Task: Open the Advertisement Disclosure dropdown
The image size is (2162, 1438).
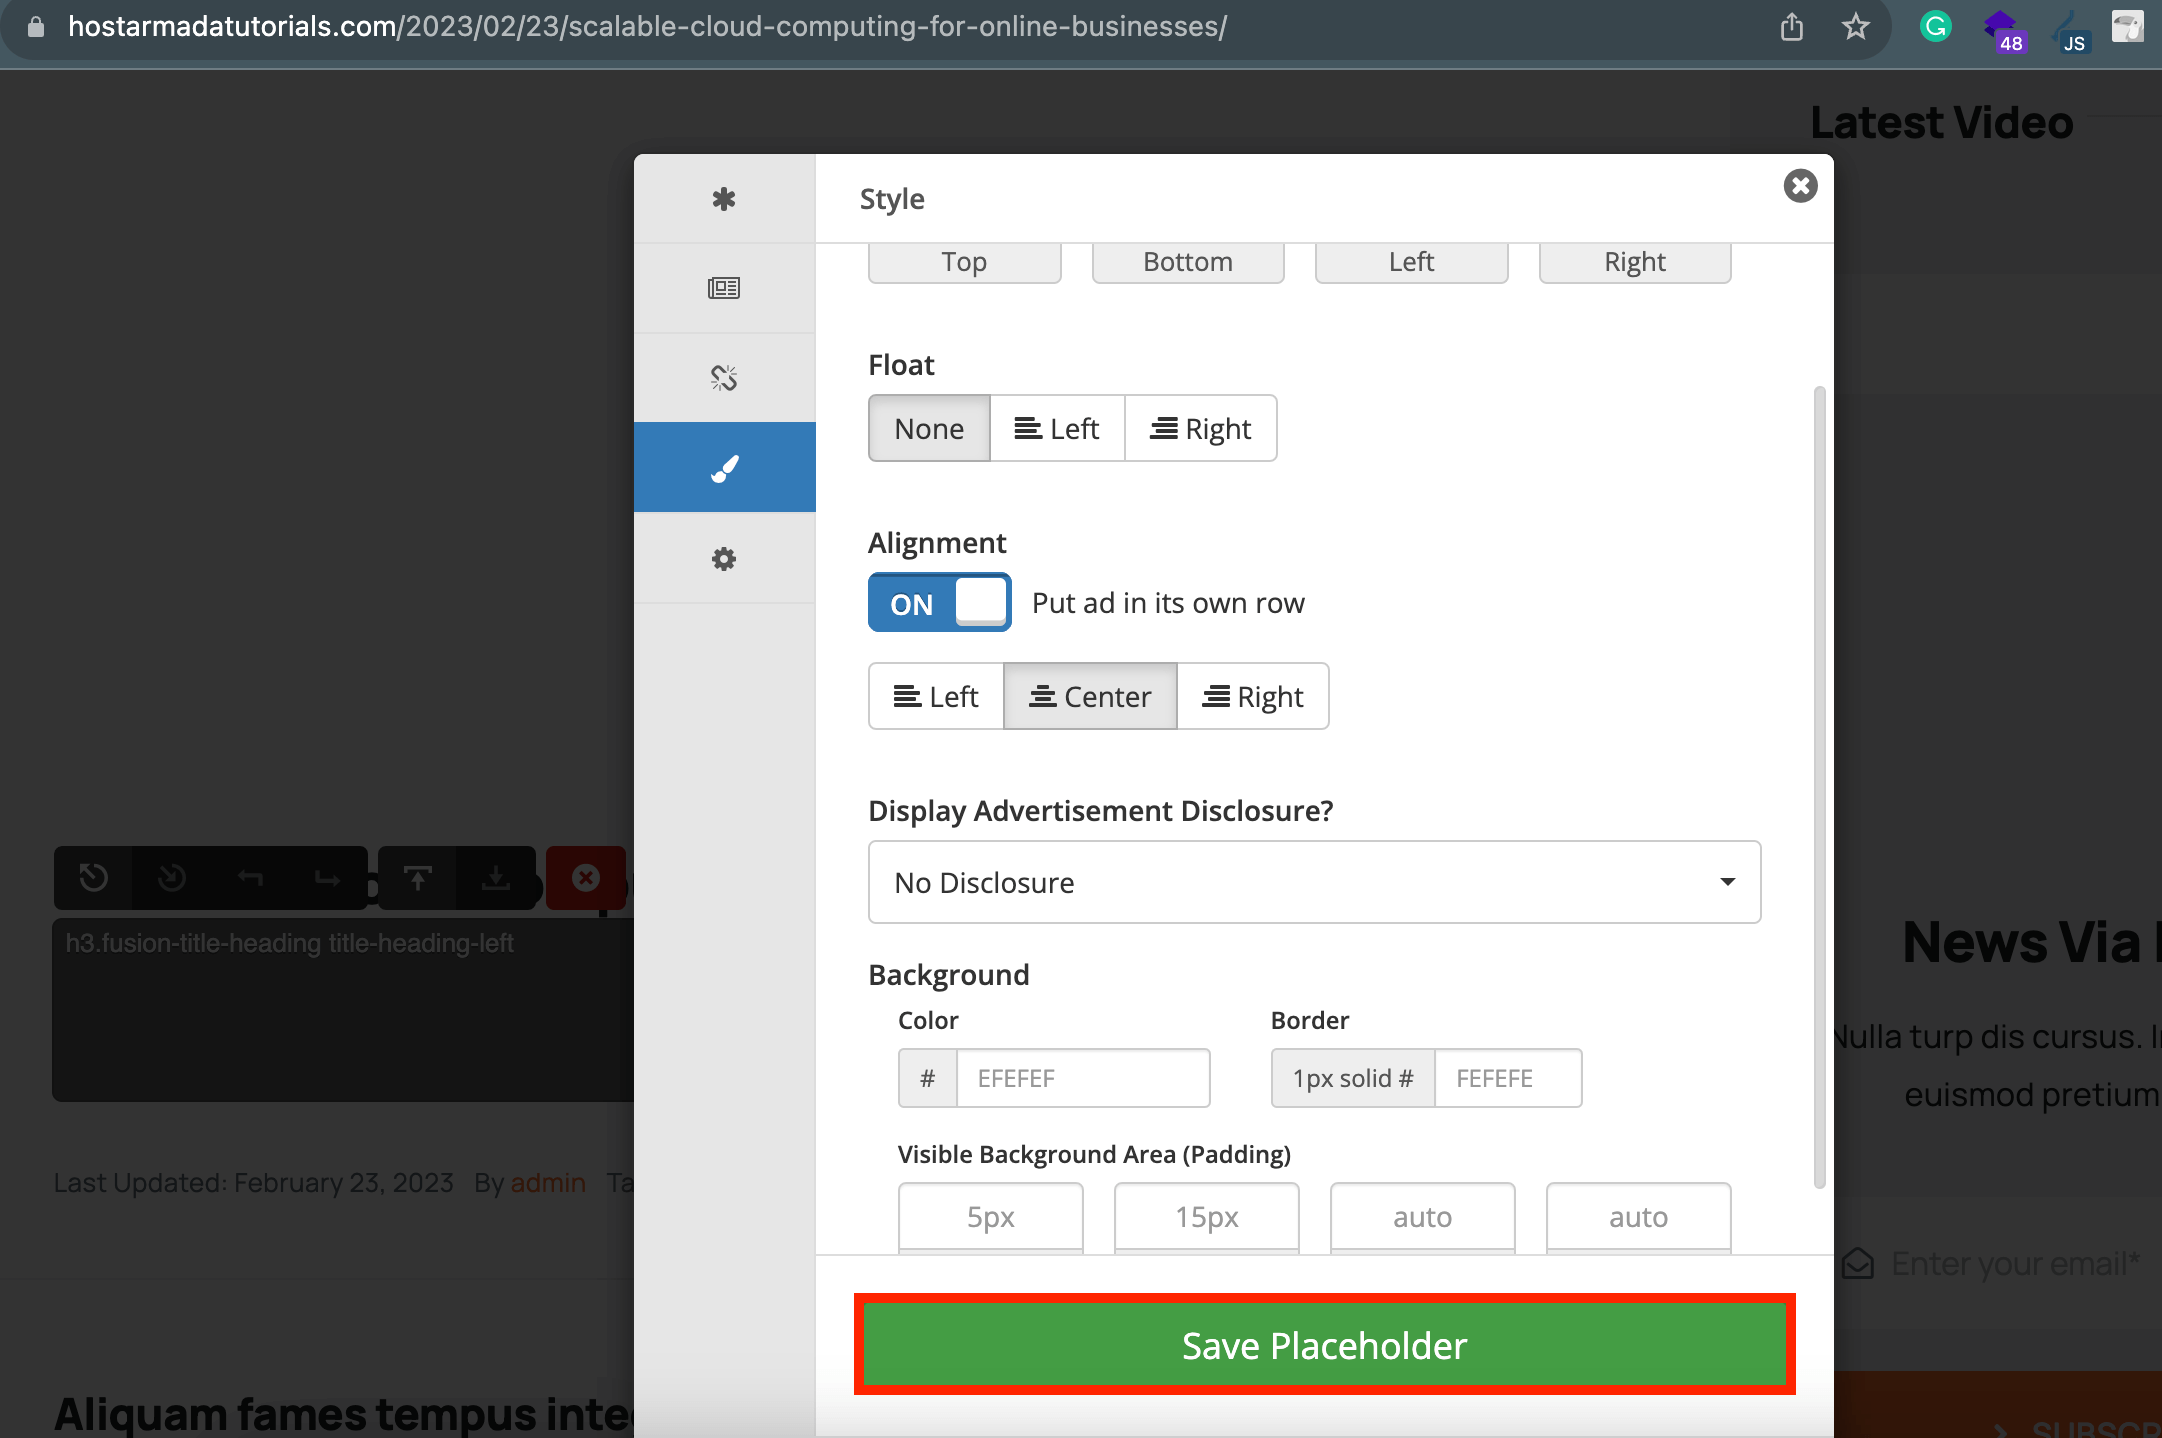Action: [1314, 882]
